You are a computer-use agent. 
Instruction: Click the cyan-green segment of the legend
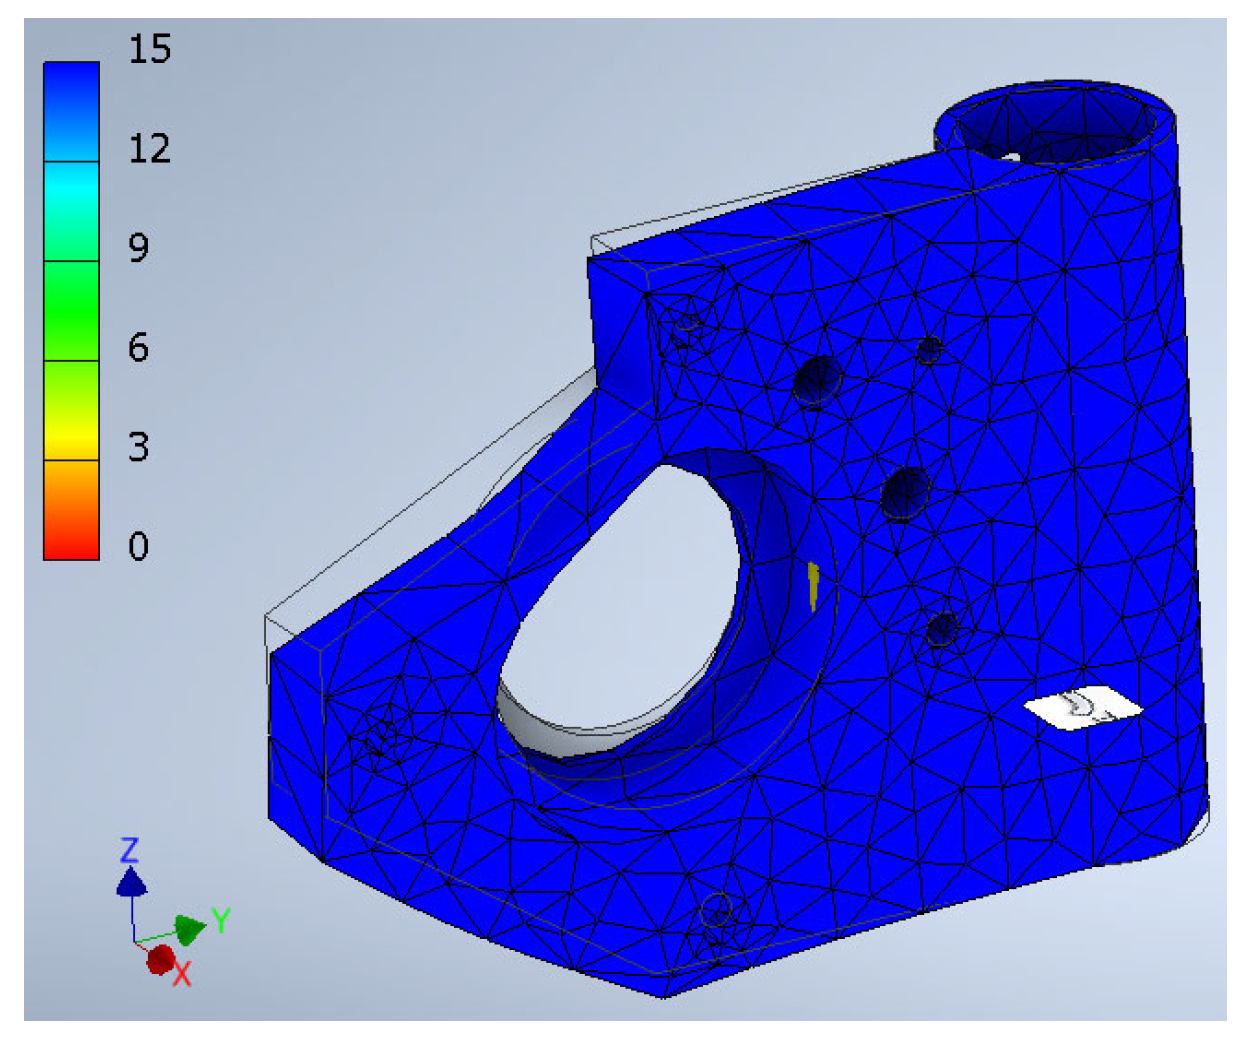(x=71, y=211)
